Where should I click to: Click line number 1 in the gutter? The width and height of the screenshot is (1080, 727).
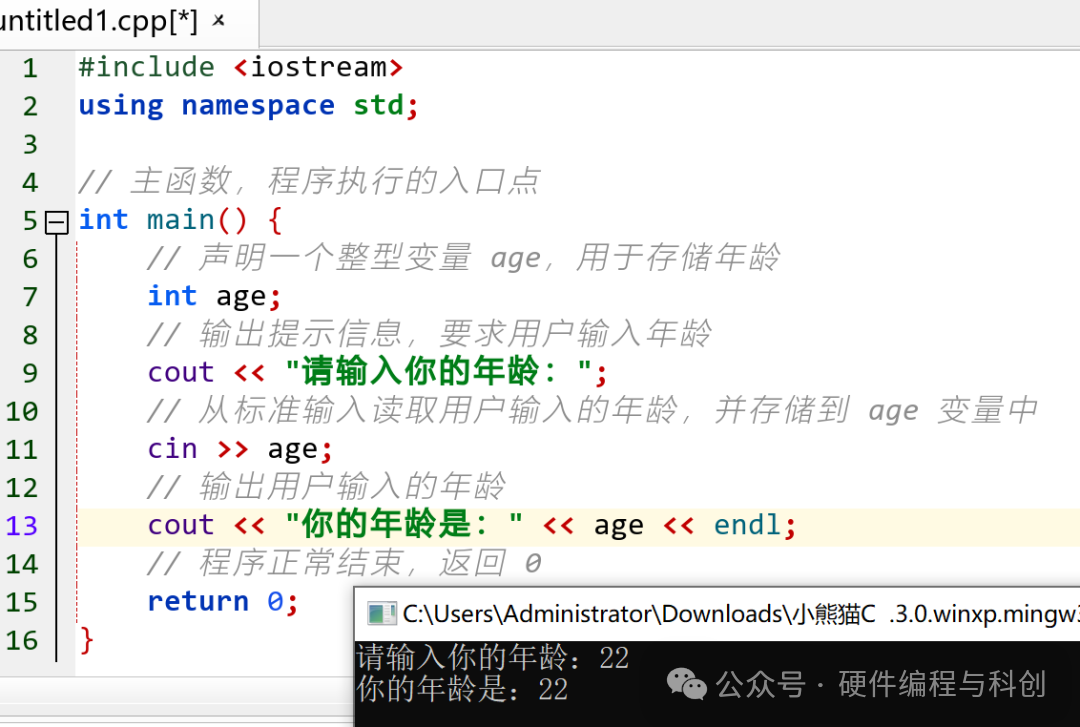[30, 68]
